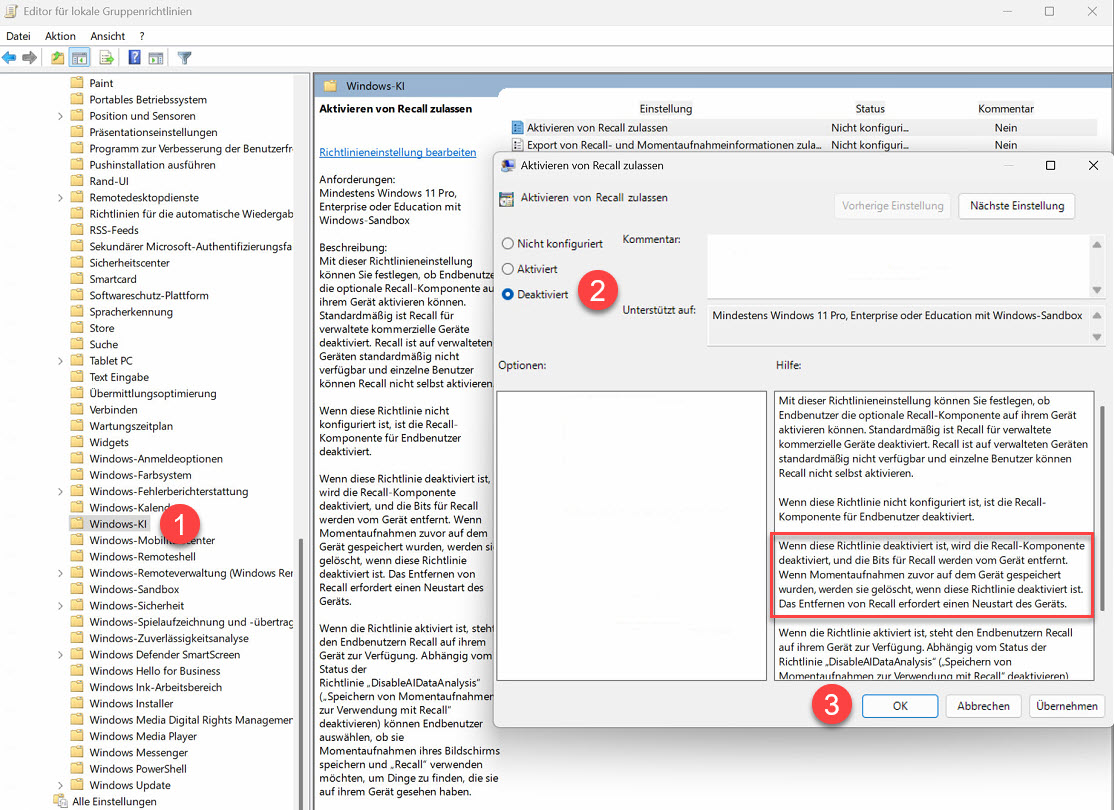Click the filter funnel toolbar icon
This screenshot has width=1114, height=810.
185,58
